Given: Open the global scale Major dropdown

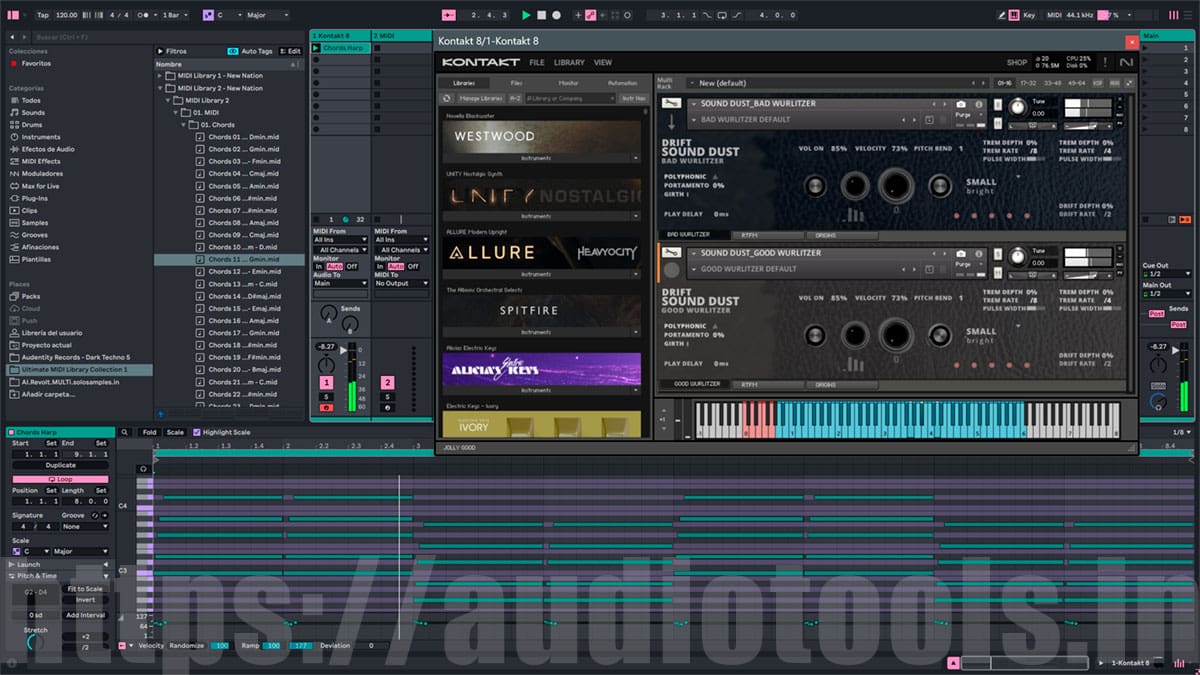Looking at the screenshot, I should 267,15.
